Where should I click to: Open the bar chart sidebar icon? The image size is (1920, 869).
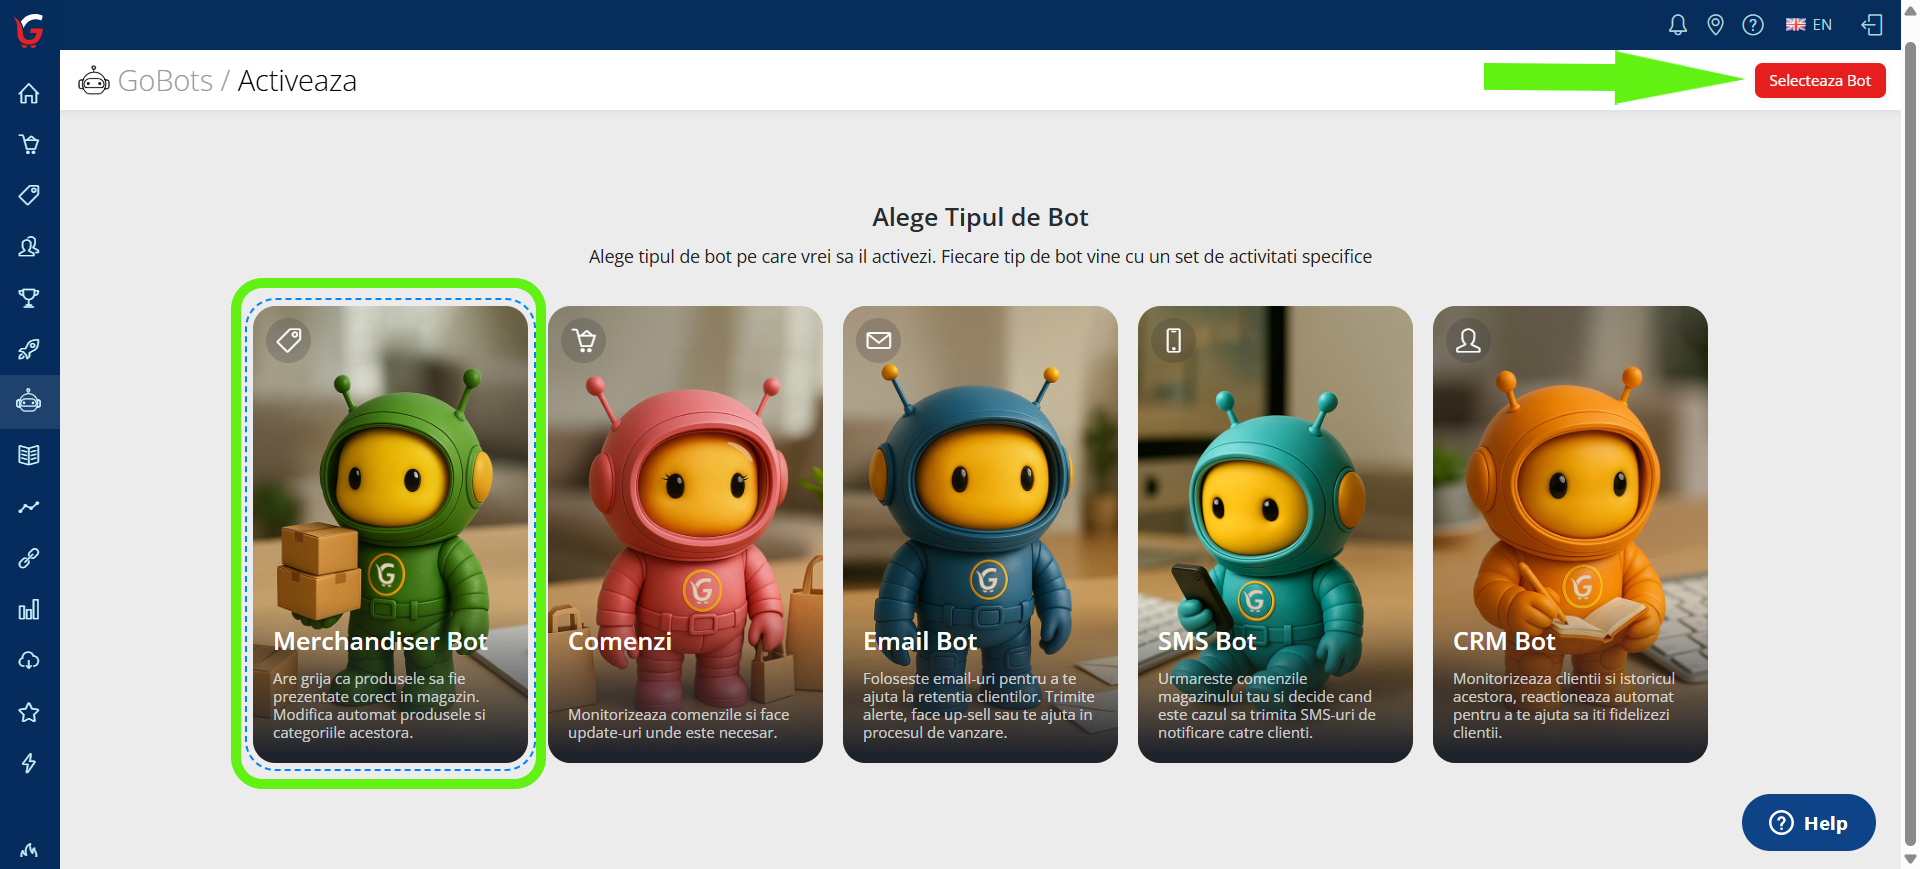[x=29, y=609]
